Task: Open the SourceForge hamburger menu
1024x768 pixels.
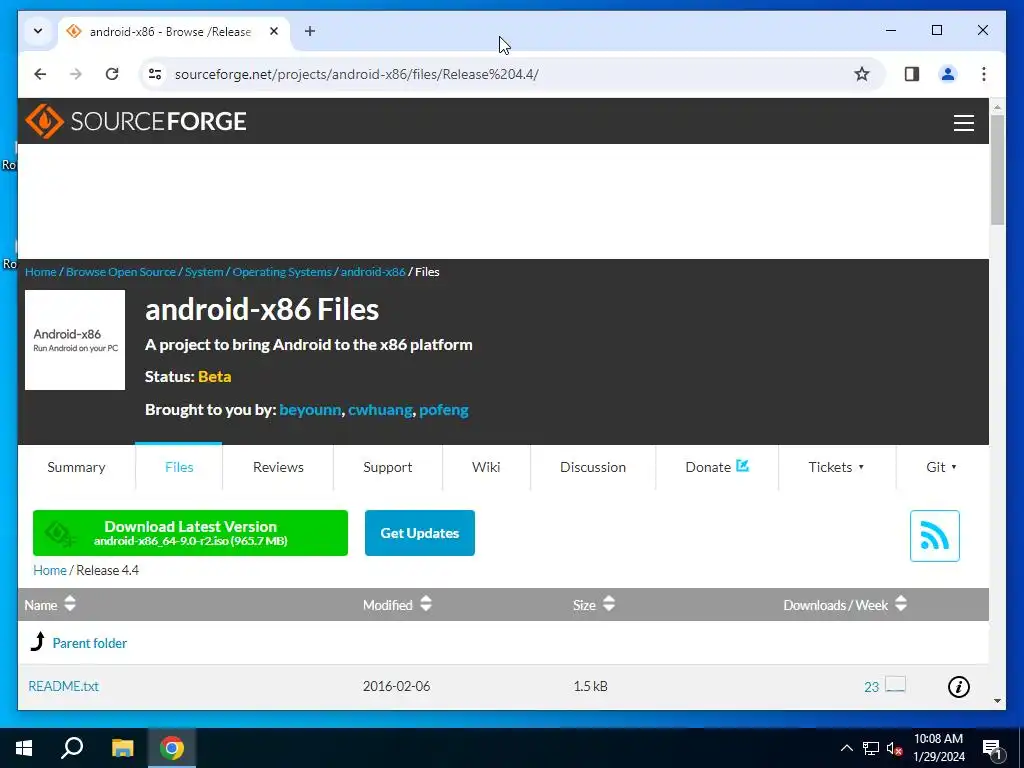Action: point(963,123)
